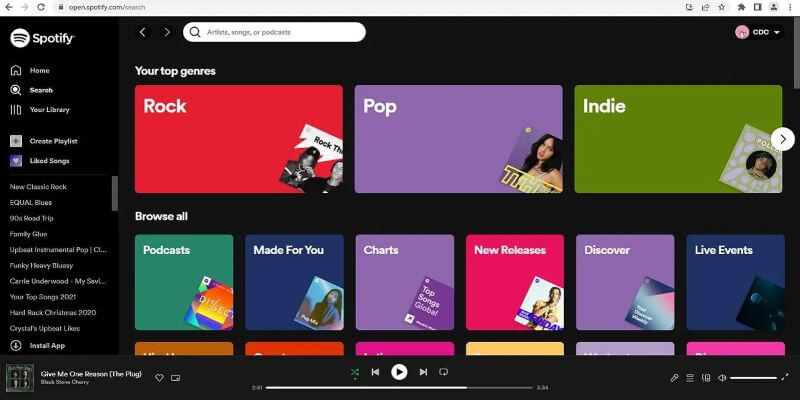800x400 pixels.
Task: Click the Play button
Action: click(399, 372)
